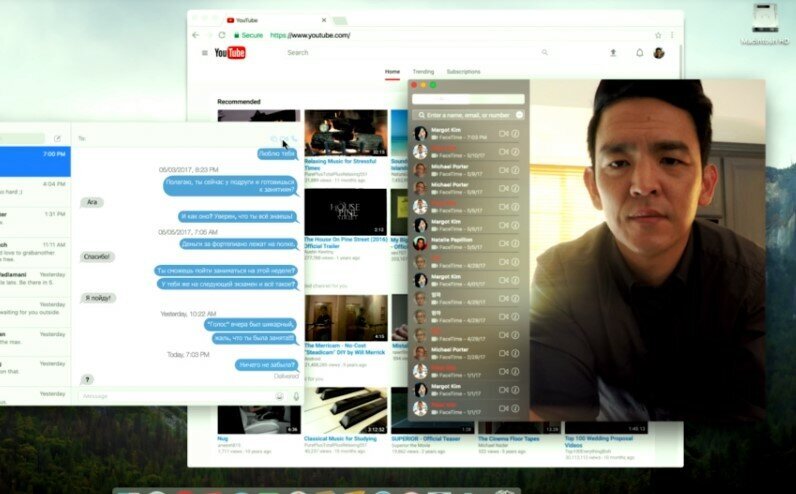The image size is (796, 494).
Task: Open YouTube notifications bell
Action: tap(640, 53)
